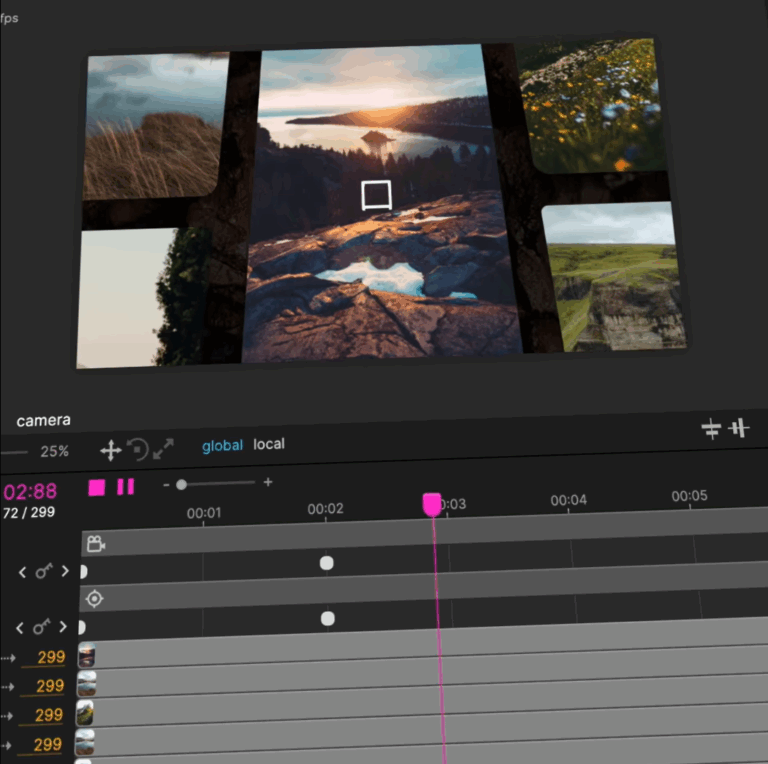Add keyframe on camera track

click(x=44, y=571)
